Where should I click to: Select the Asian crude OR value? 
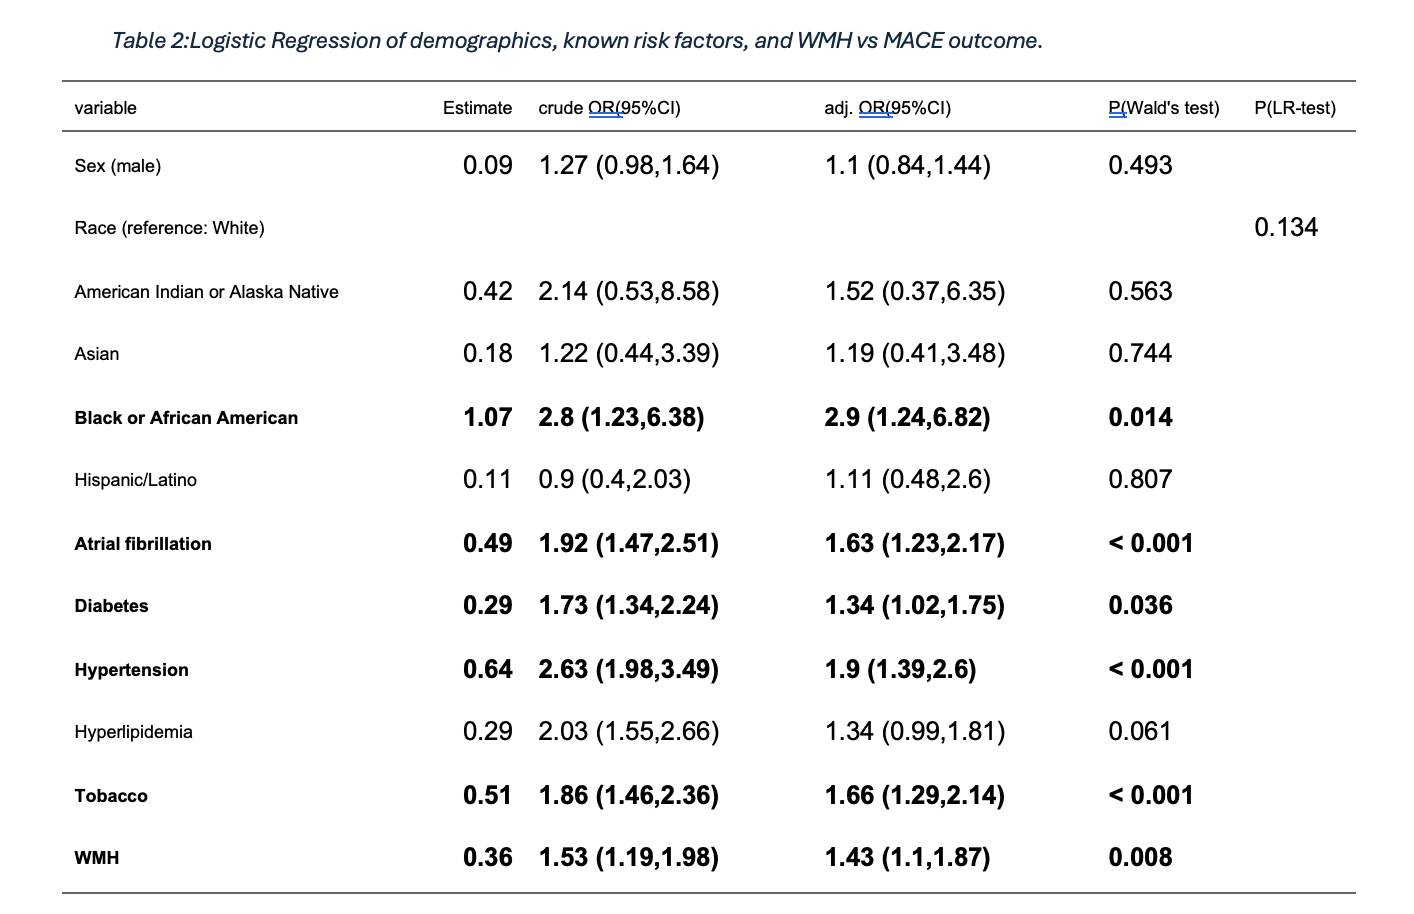pyautogui.click(x=628, y=354)
